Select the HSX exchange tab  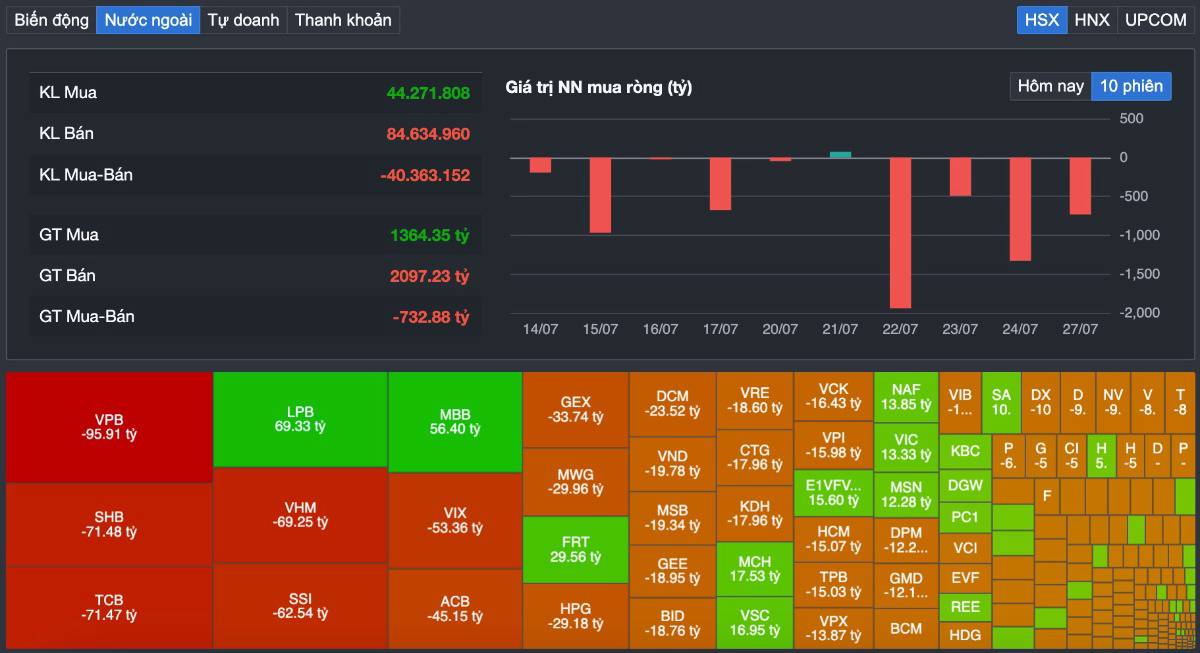click(x=1042, y=20)
